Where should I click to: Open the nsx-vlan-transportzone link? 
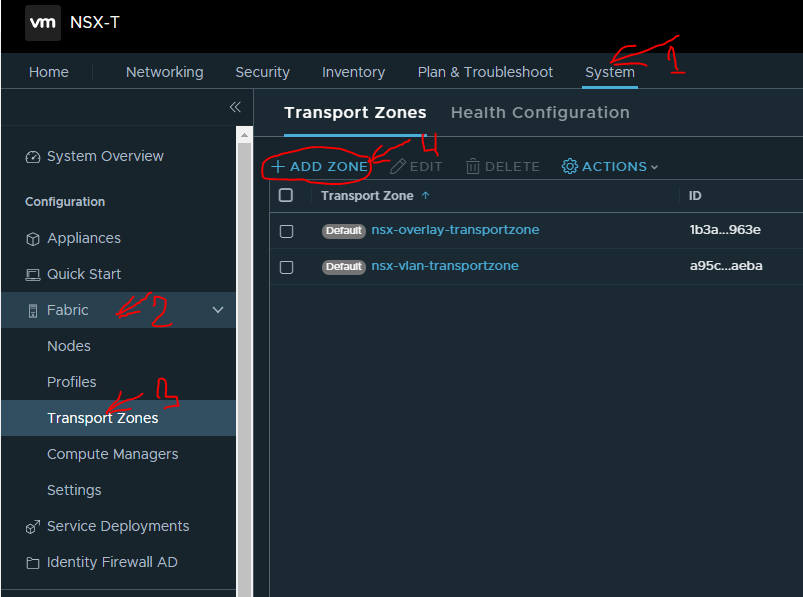point(445,266)
